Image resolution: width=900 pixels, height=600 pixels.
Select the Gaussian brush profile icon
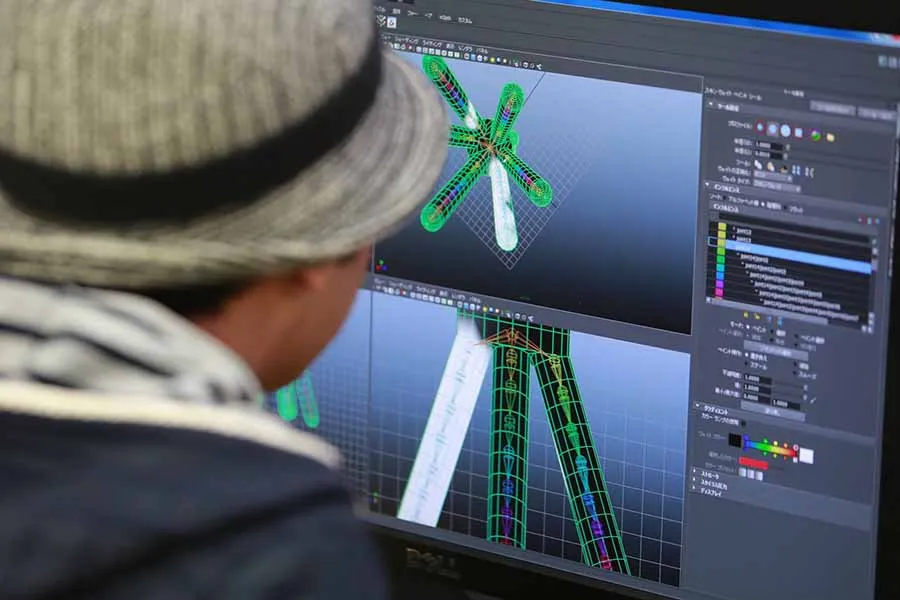pos(760,129)
